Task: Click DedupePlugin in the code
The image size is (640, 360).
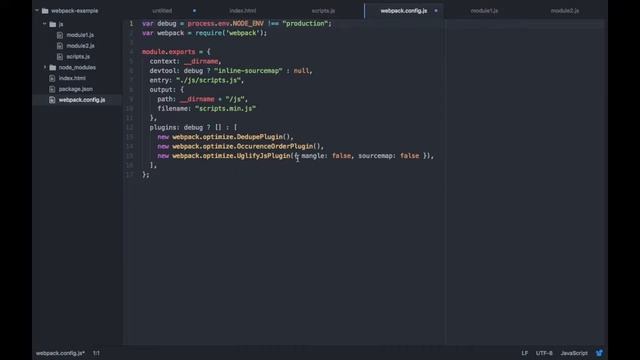Action: click(x=260, y=137)
